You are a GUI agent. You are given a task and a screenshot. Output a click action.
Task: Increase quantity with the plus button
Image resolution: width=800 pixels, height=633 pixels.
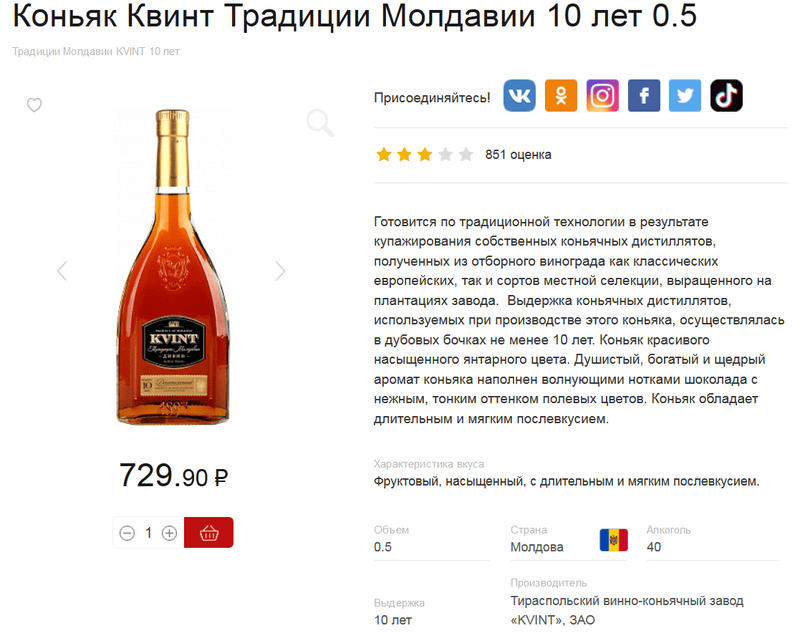click(169, 533)
